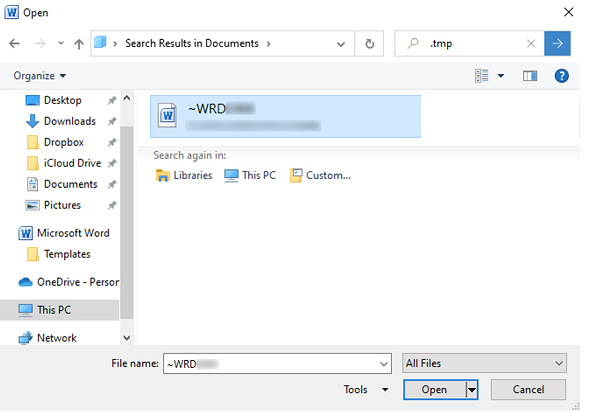Select OneDrive in the sidebar
The image size is (589, 413).
(69, 282)
